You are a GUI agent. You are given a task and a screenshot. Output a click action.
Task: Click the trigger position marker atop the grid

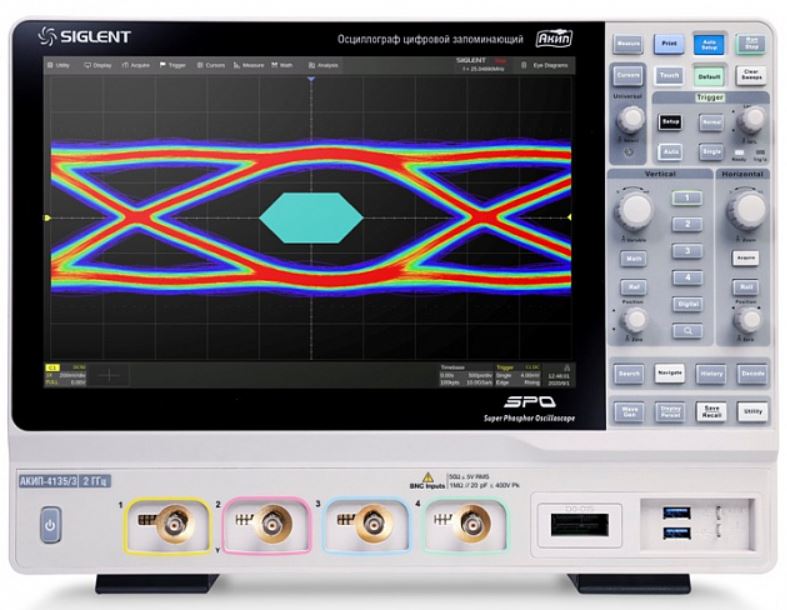[311, 79]
